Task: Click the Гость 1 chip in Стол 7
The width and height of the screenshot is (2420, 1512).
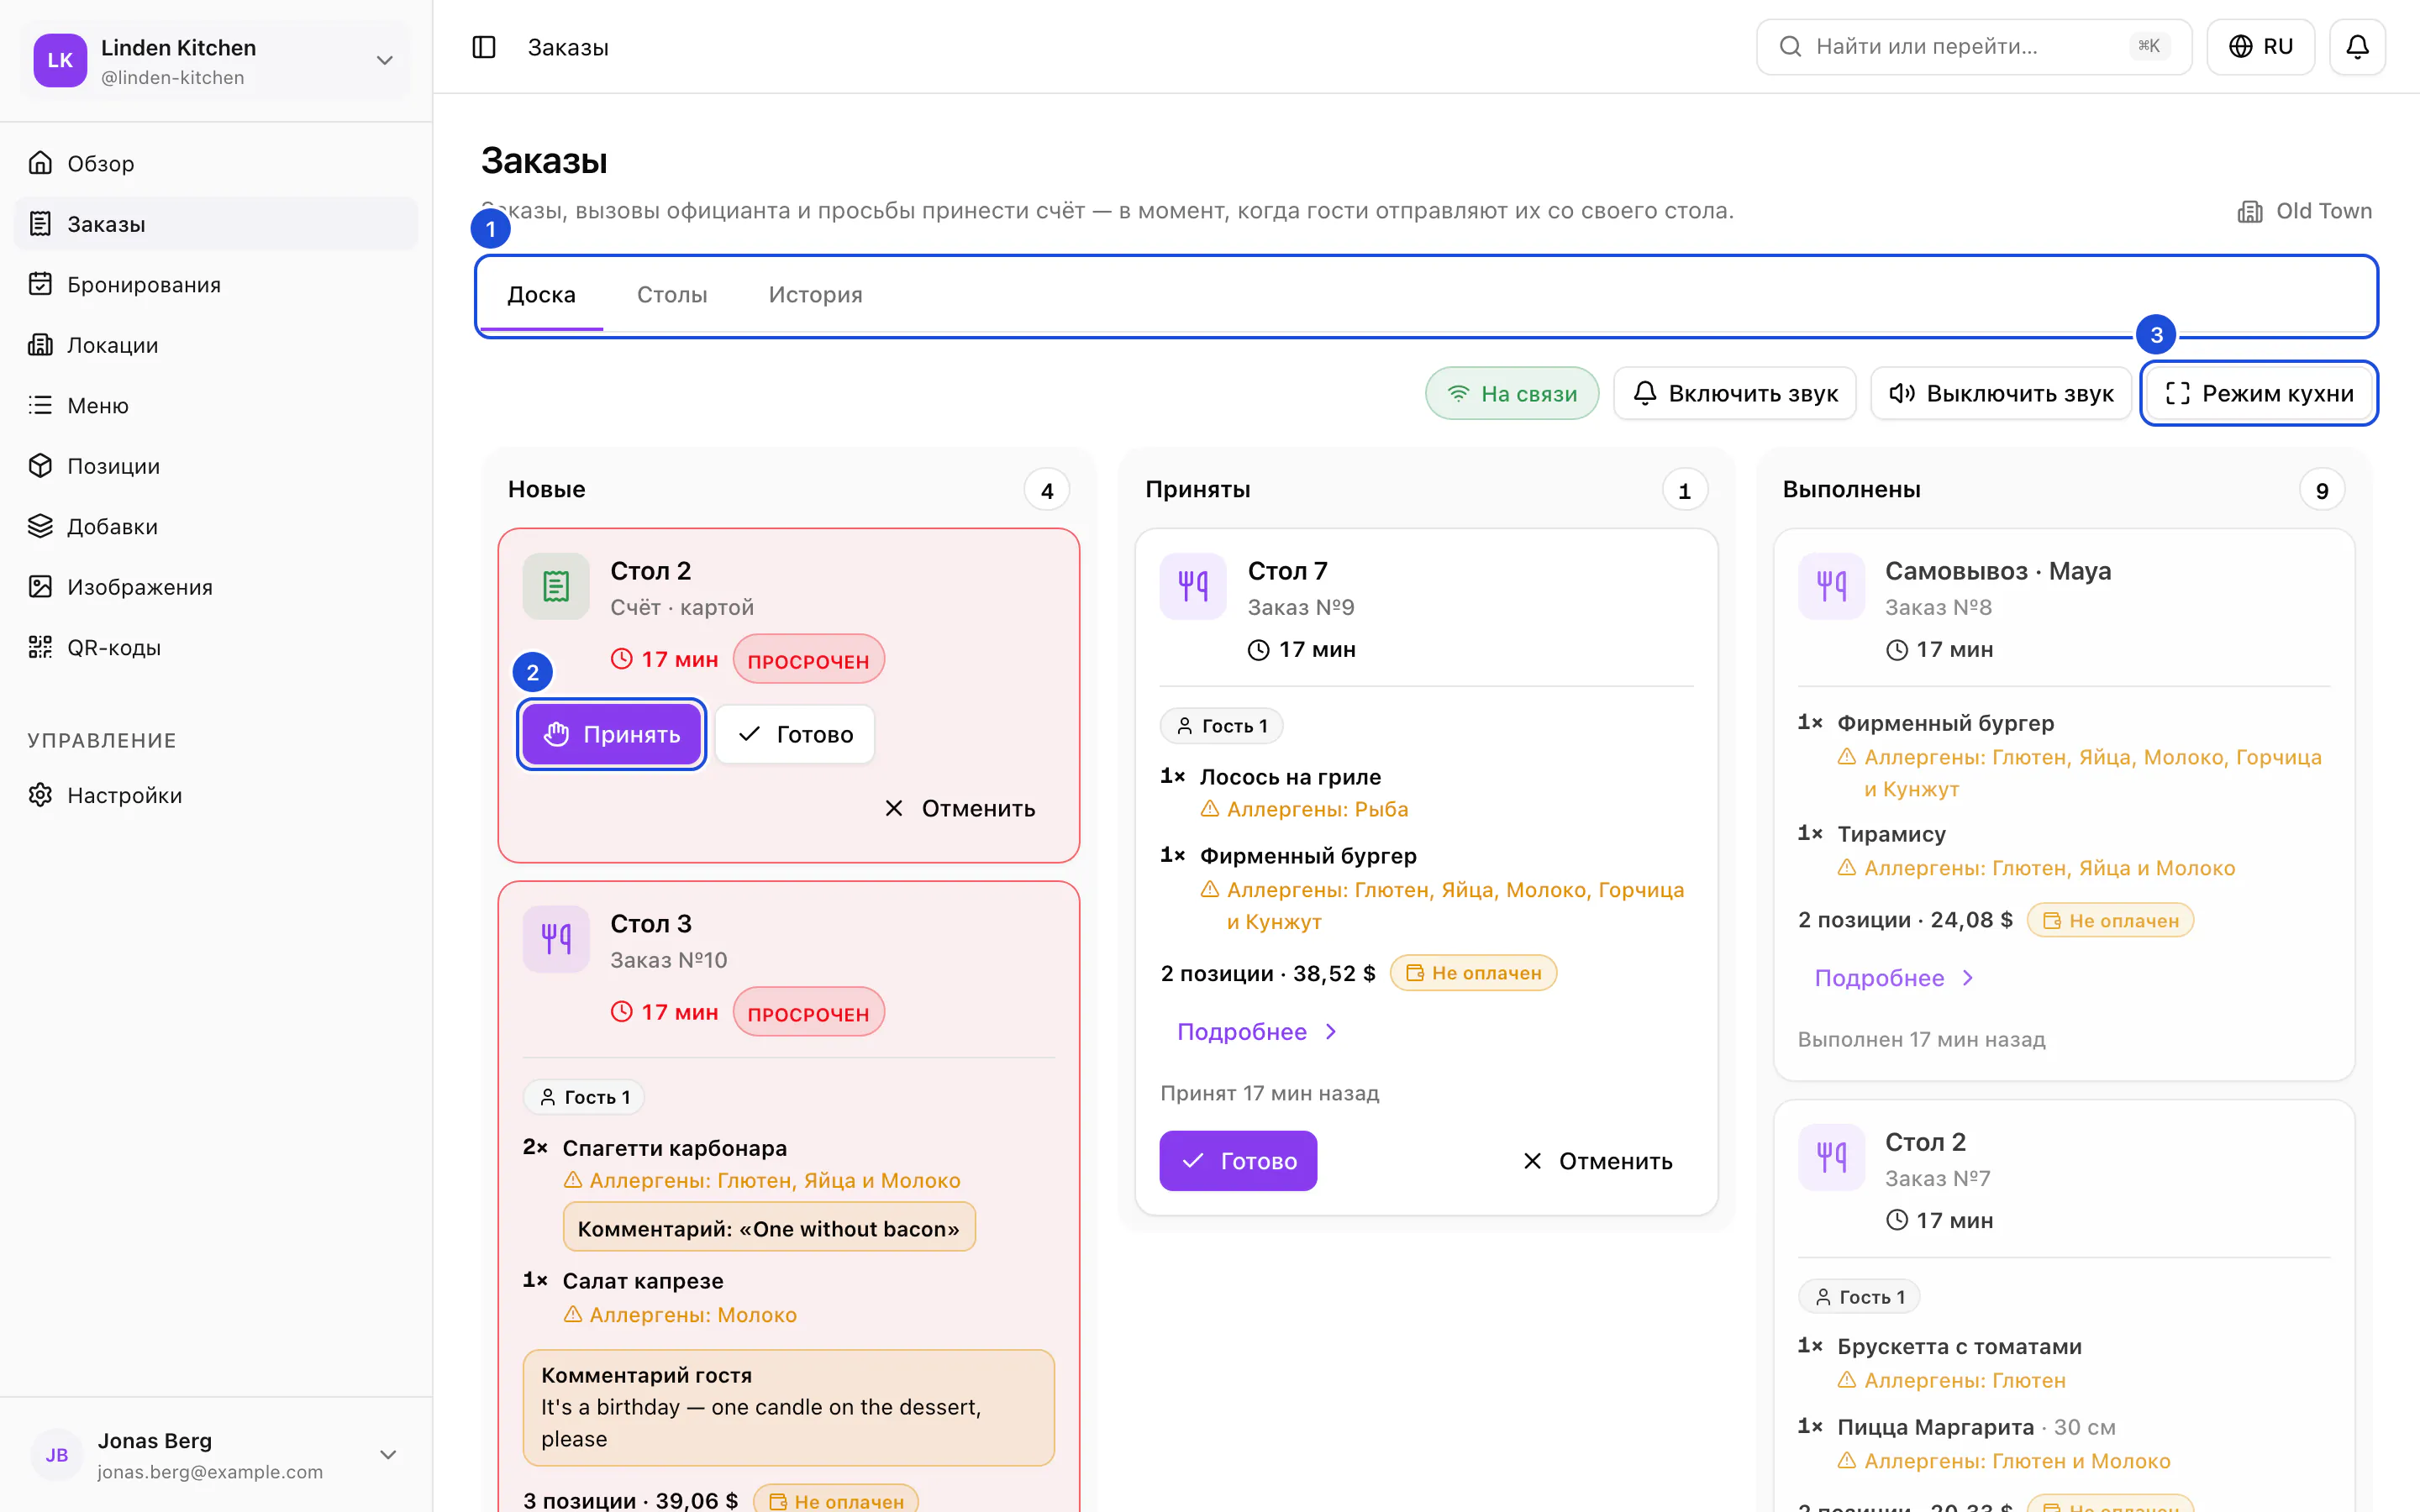Action: pyautogui.click(x=1221, y=726)
